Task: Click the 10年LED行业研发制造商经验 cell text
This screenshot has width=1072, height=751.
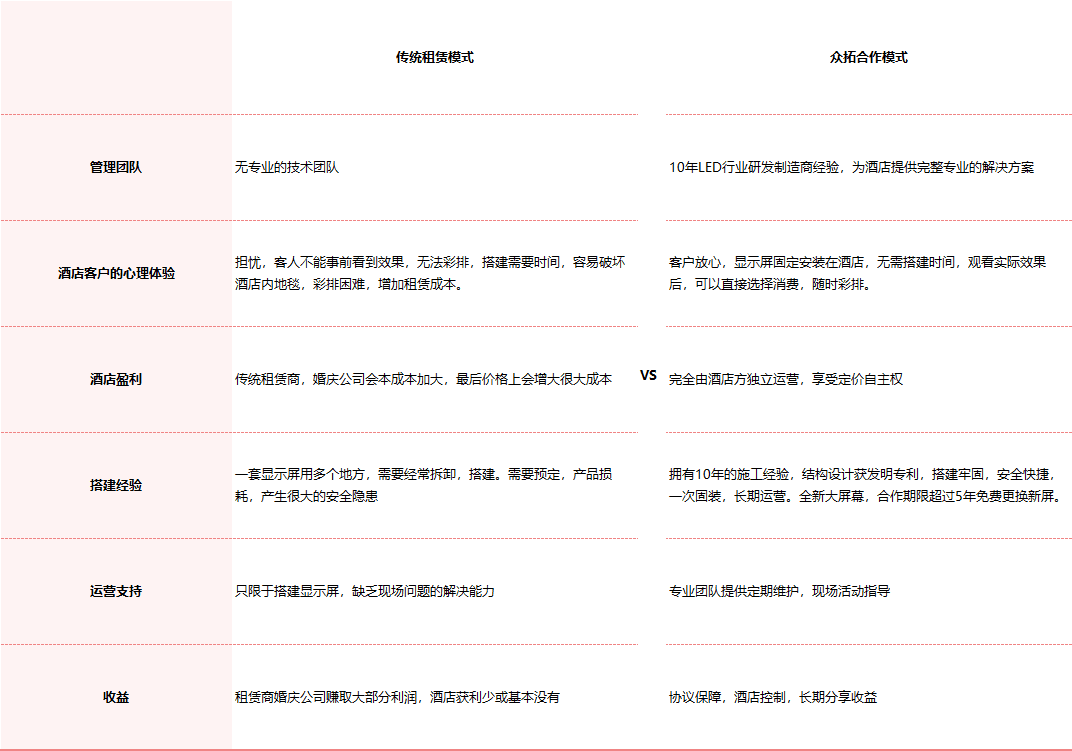Action: pyautogui.click(x=851, y=168)
